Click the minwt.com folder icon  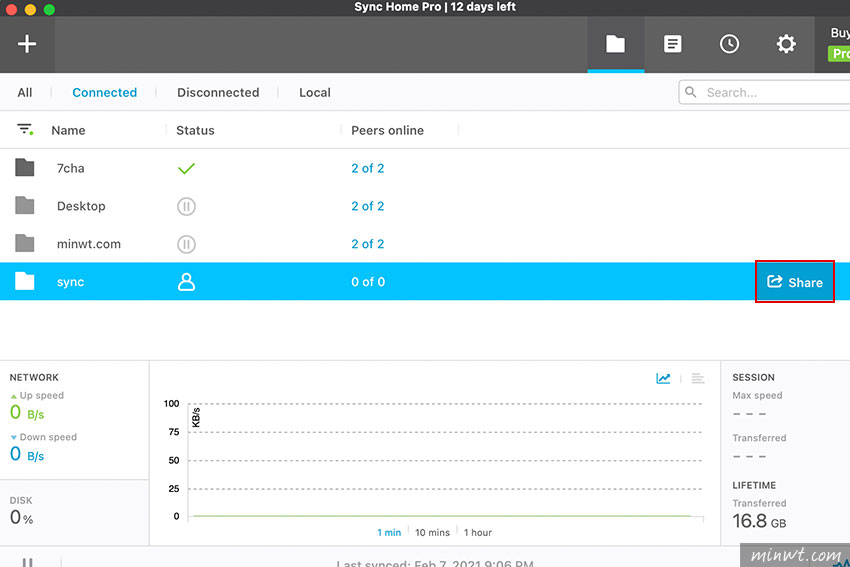25,243
